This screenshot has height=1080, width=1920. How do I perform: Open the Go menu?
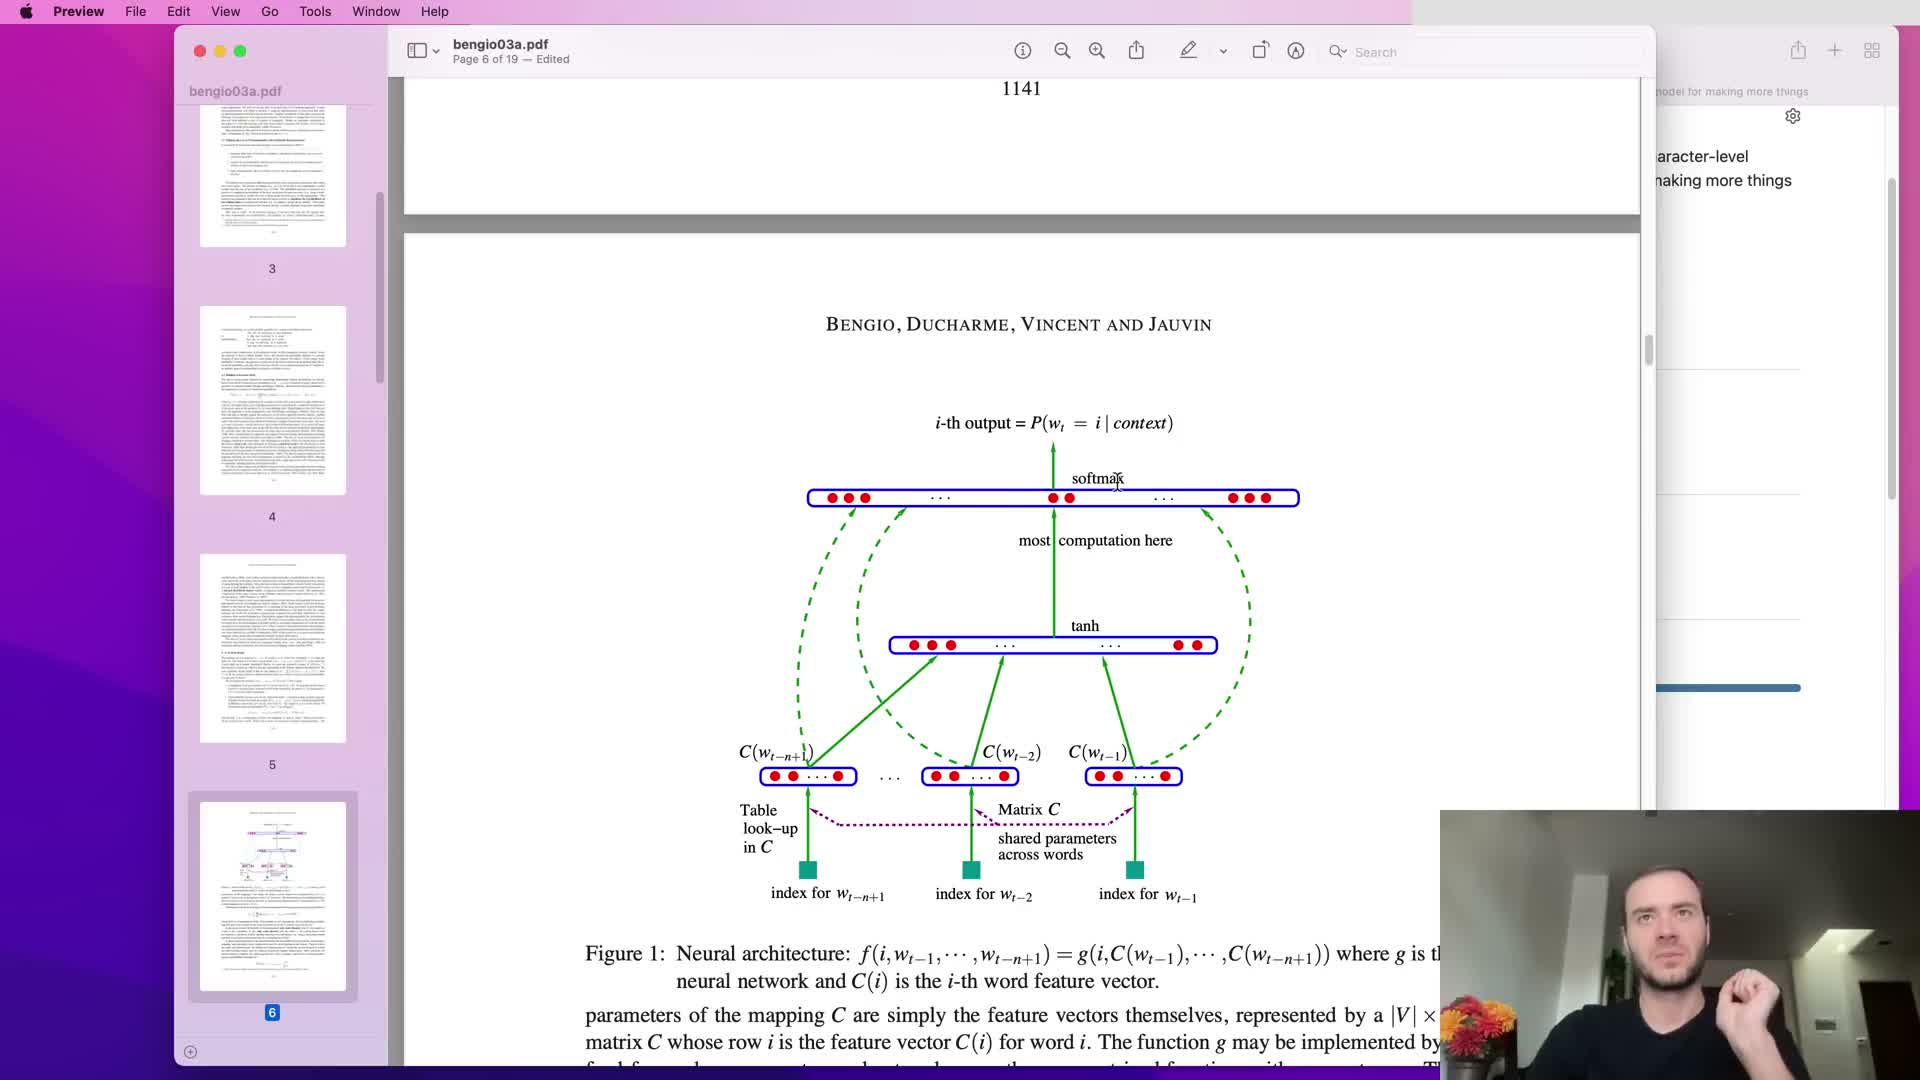click(269, 12)
